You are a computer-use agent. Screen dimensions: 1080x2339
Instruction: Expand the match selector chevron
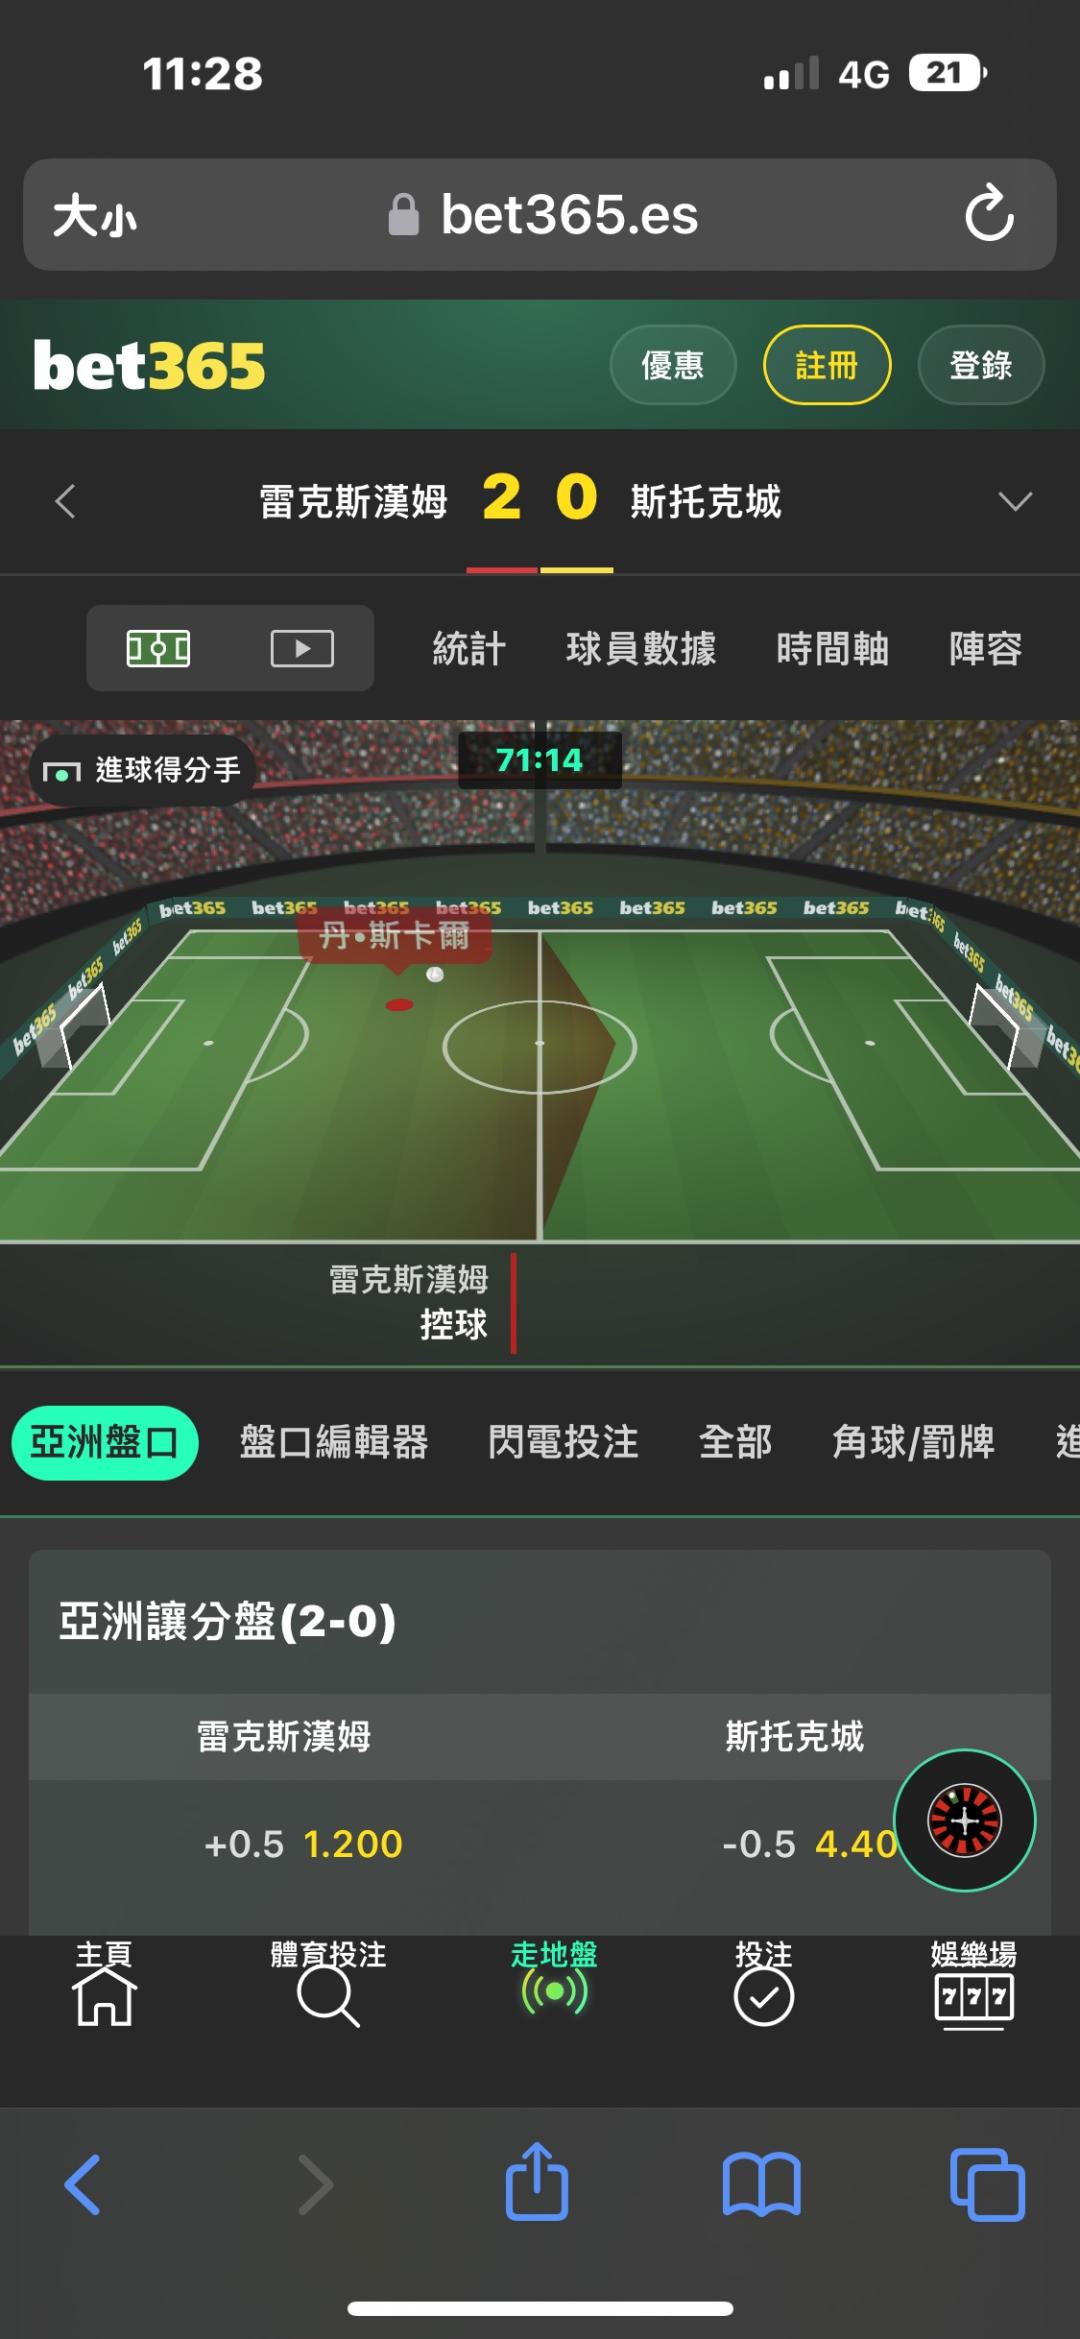point(1015,501)
